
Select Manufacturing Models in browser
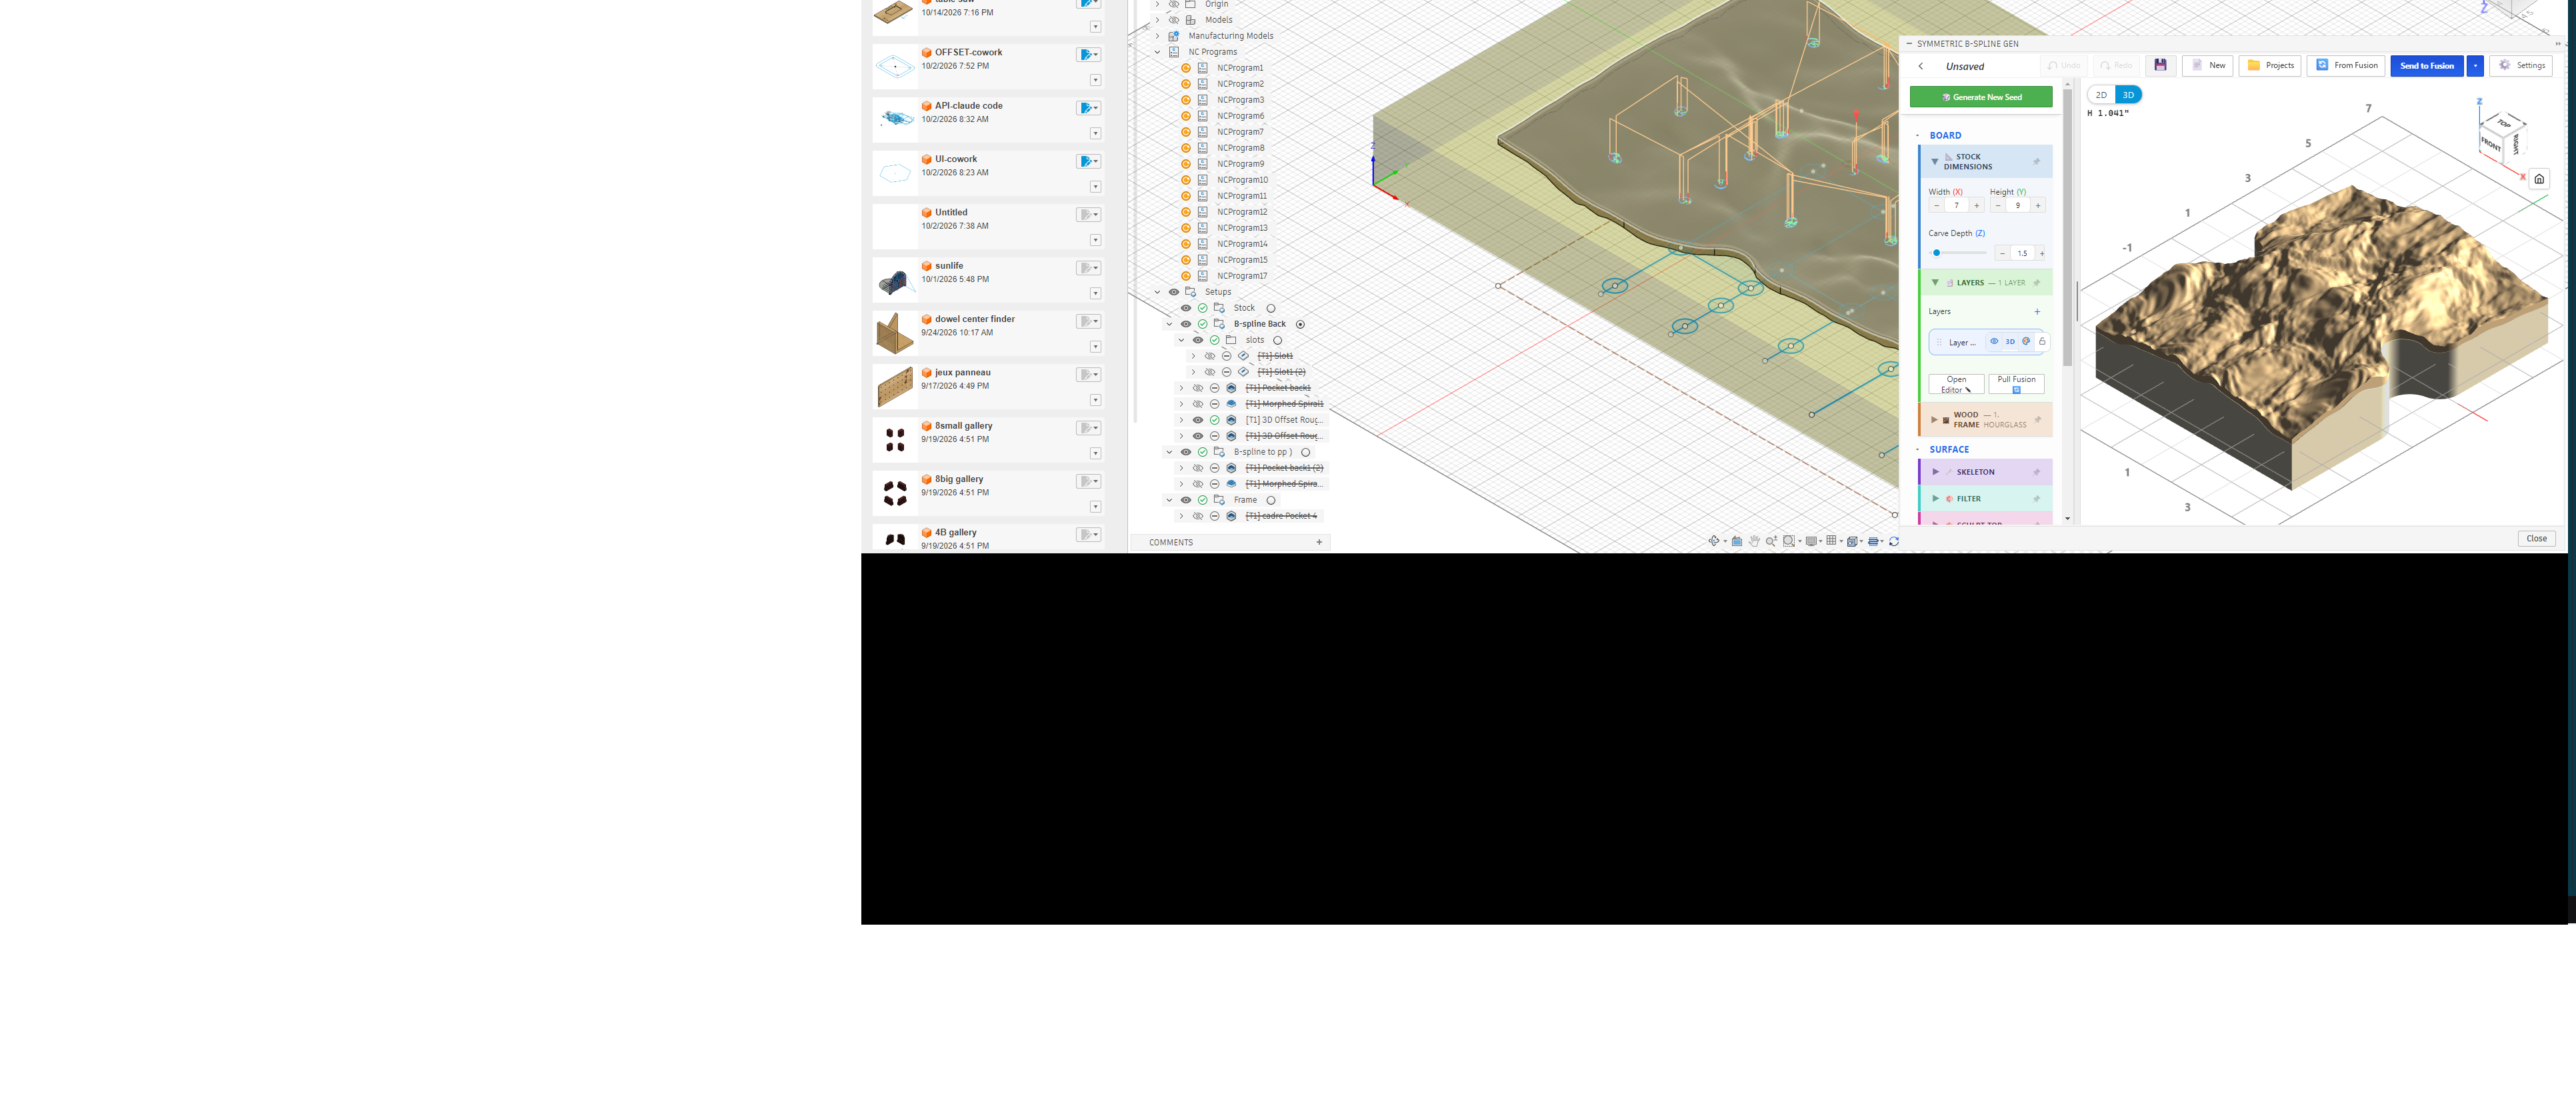(x=1231, y=36)
